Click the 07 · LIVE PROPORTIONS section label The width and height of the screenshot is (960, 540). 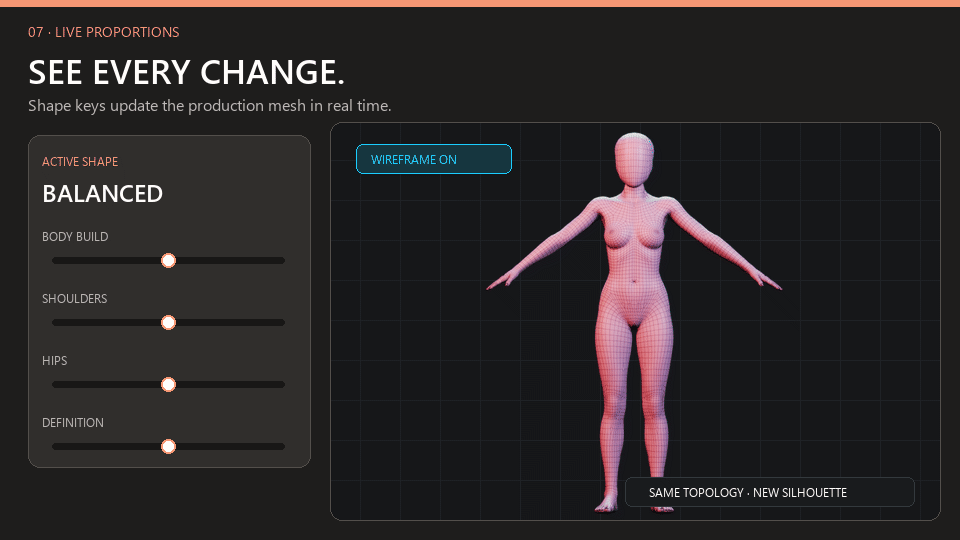coord(103,32)
